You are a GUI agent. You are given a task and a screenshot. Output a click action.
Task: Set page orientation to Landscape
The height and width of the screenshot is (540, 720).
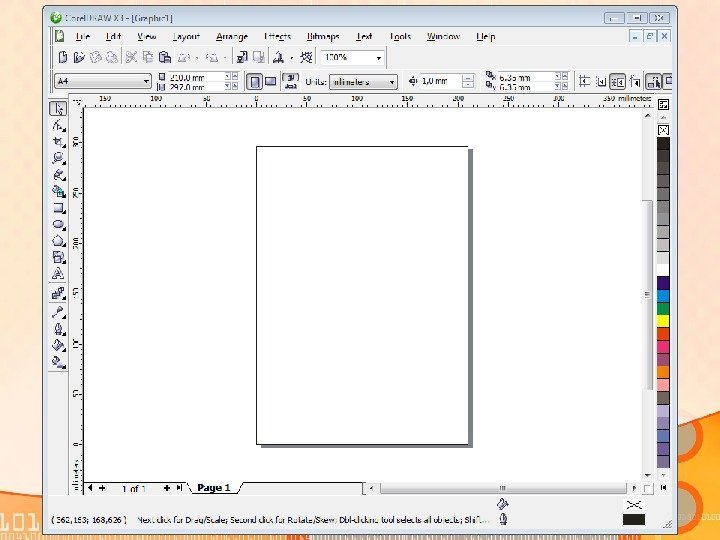pos(271,82)
